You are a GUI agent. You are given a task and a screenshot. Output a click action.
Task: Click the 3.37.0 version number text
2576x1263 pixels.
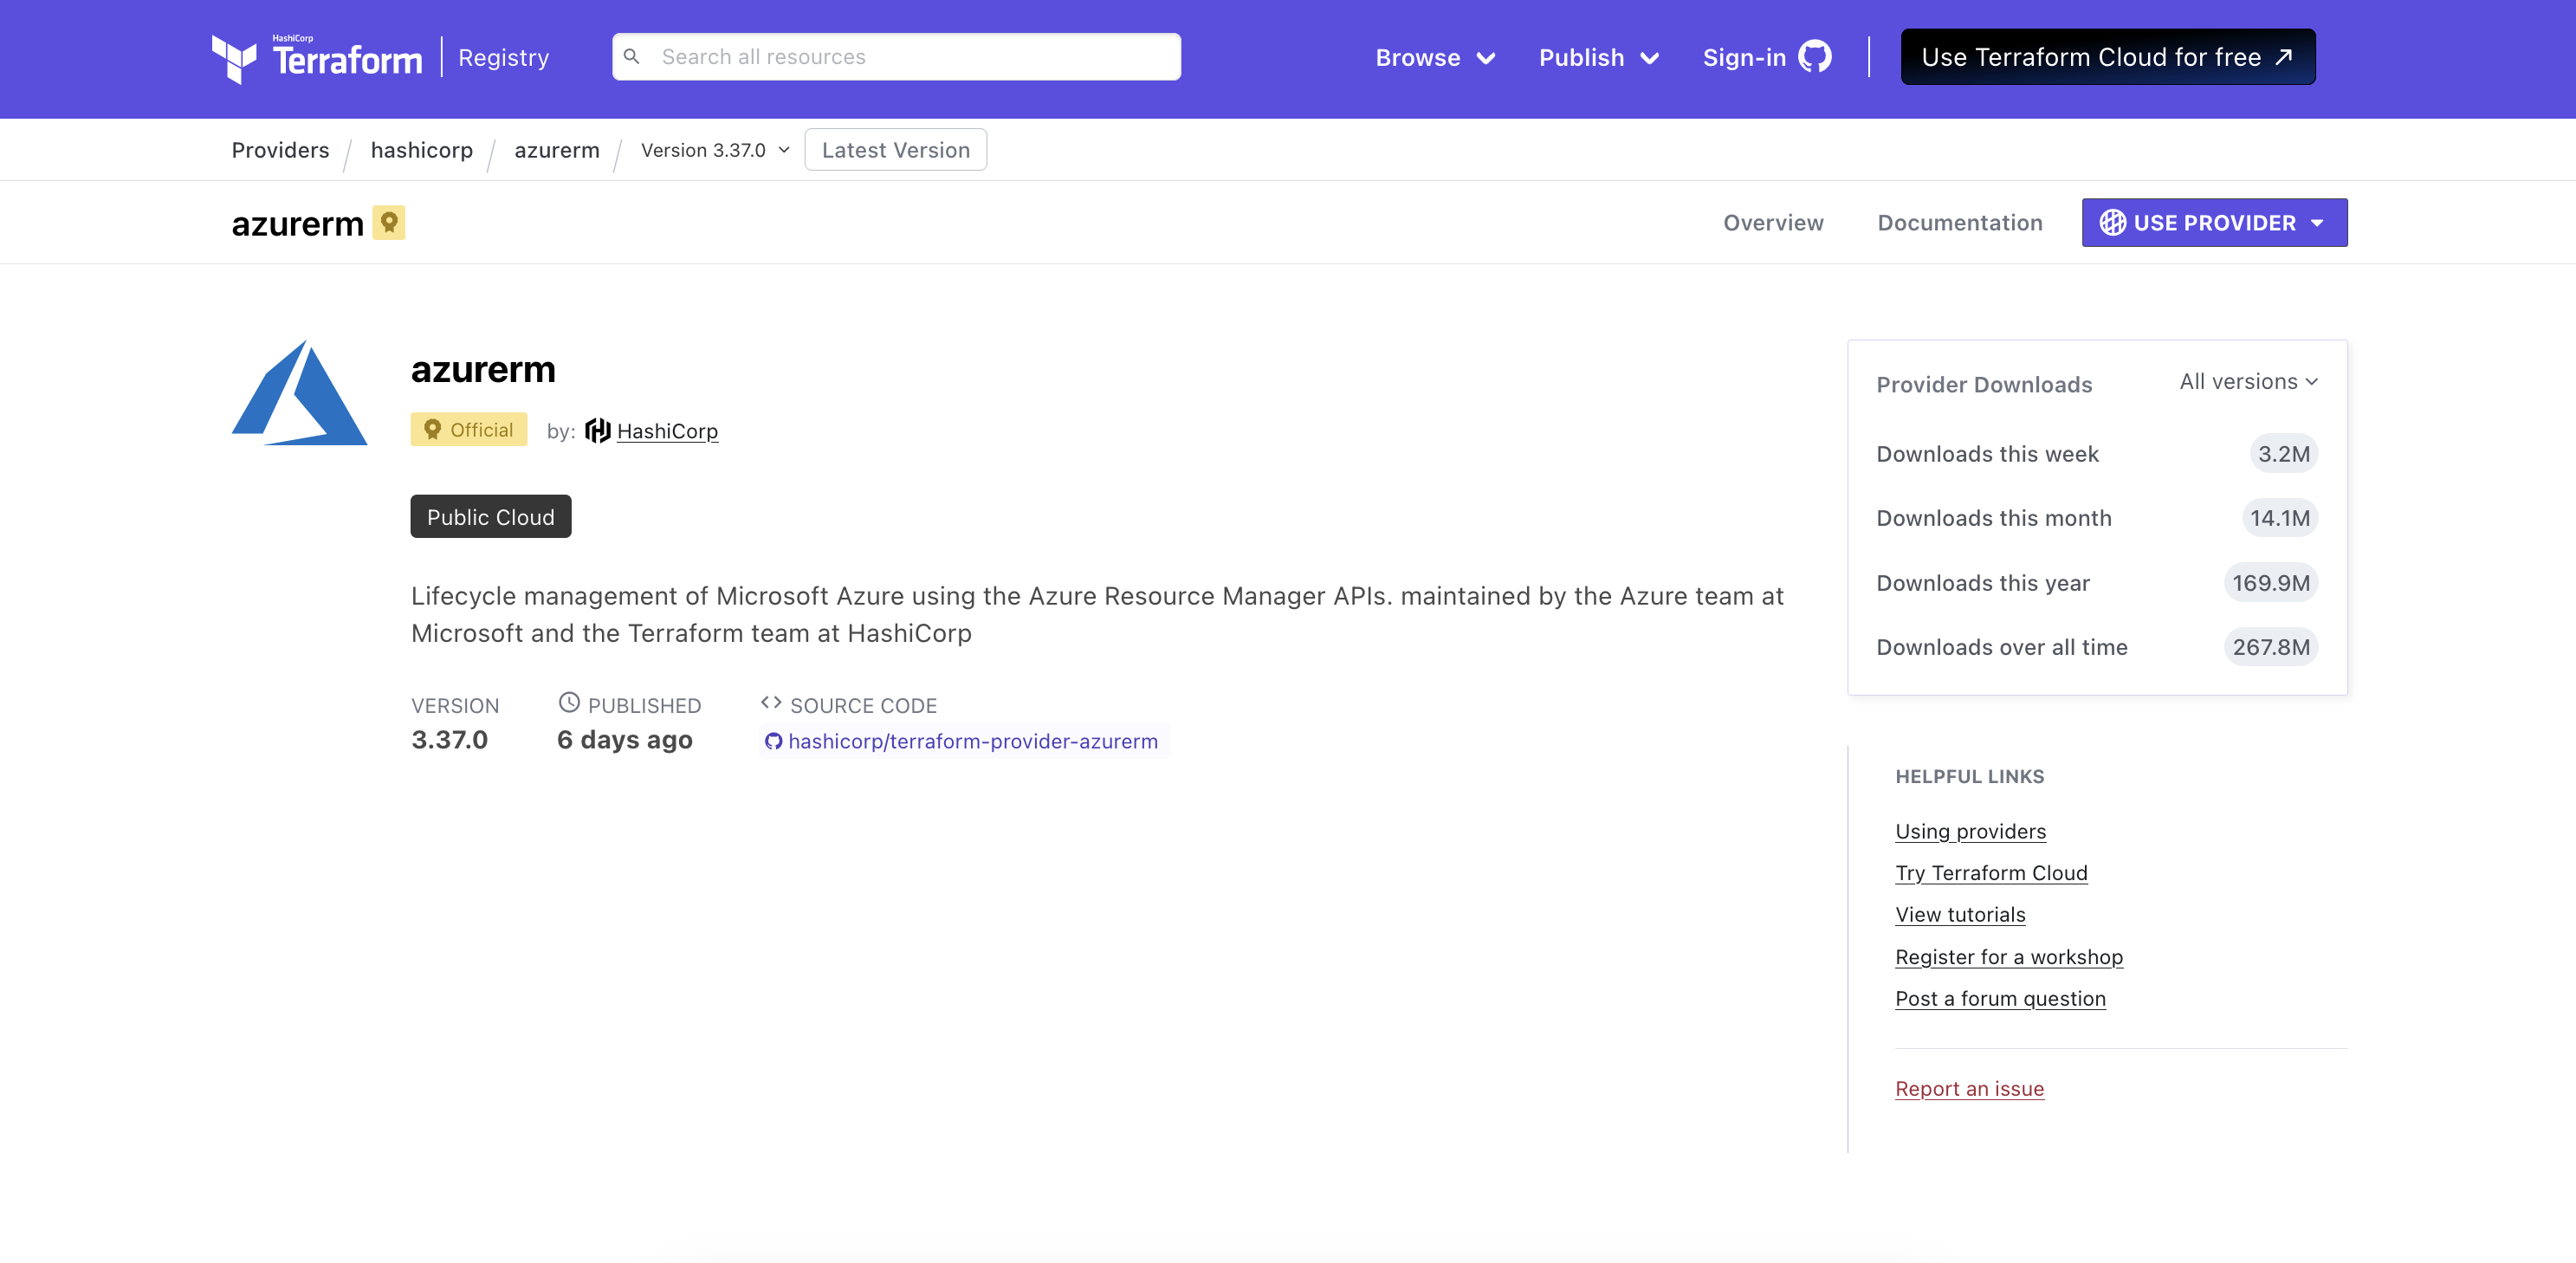click(x=450, y=740)
